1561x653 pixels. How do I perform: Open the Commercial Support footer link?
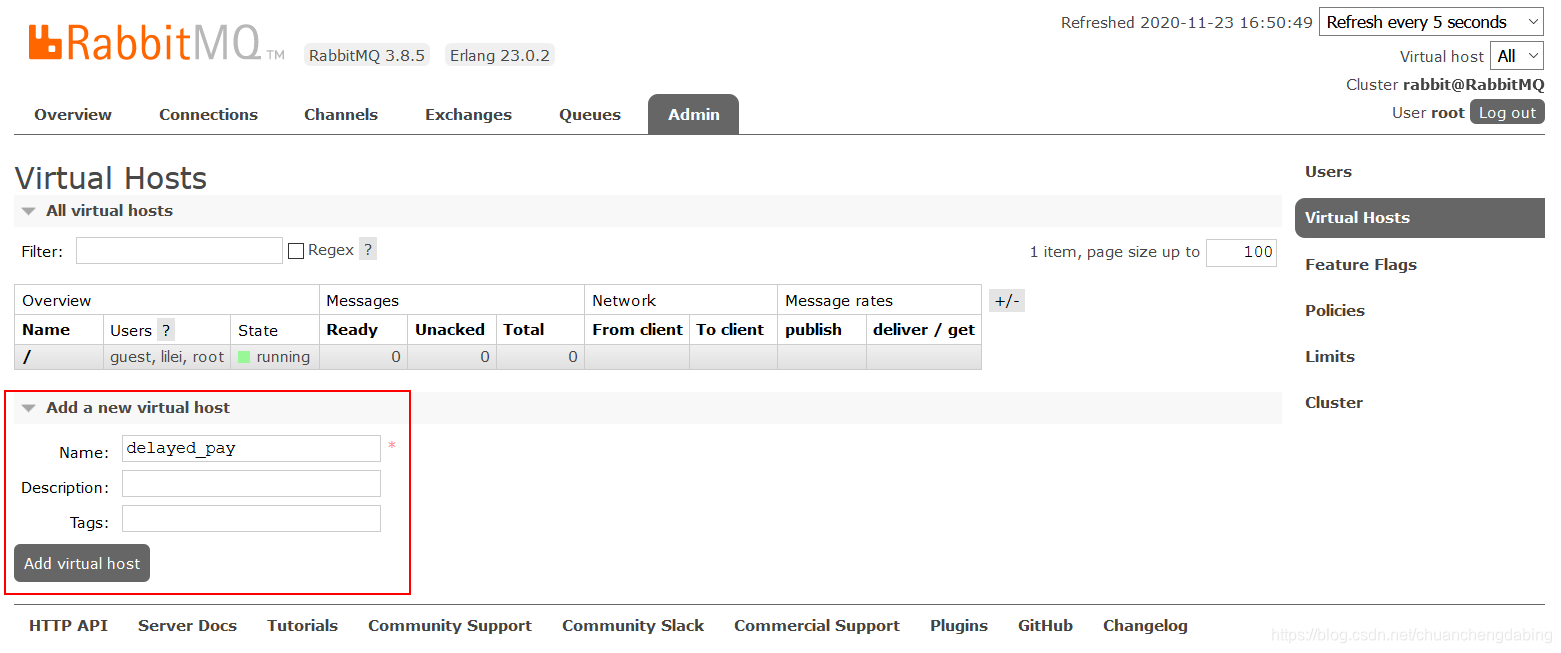(817, 626)
